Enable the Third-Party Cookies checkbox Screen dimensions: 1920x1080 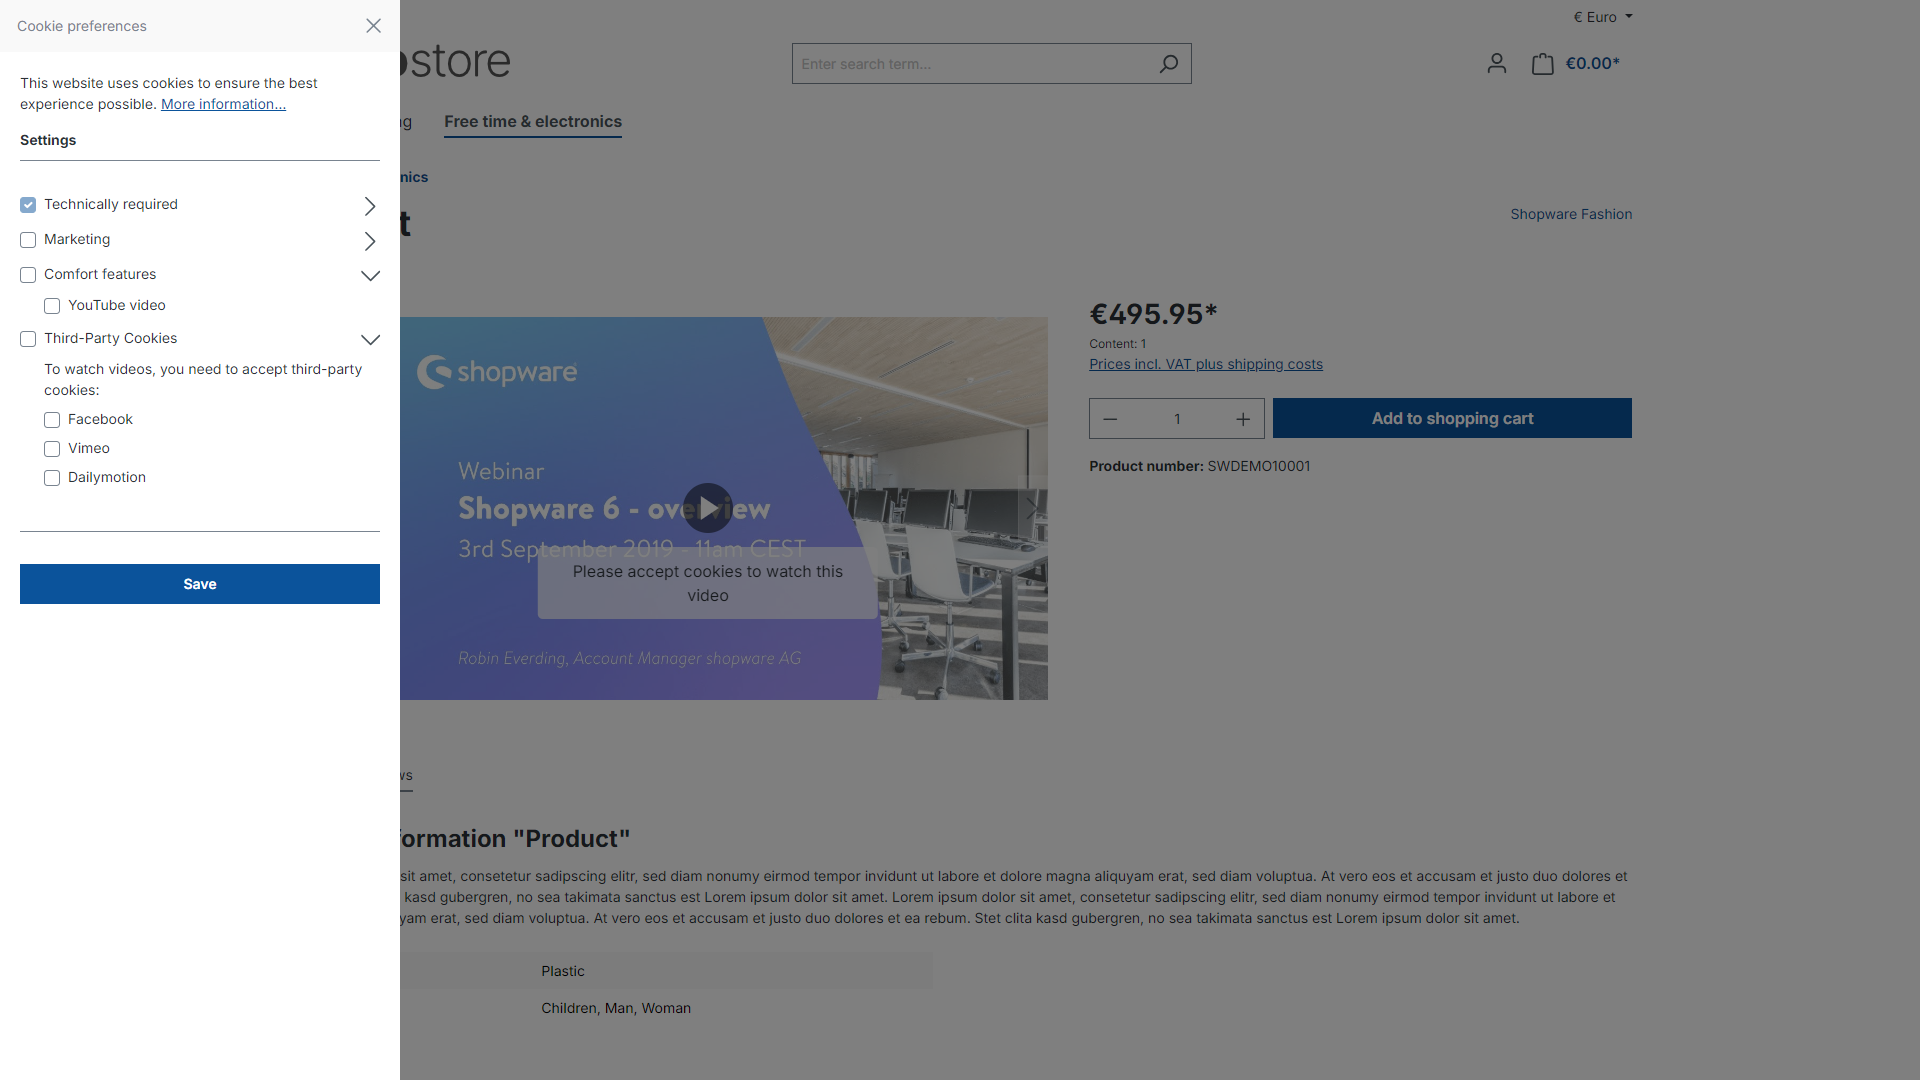pyautogui.click(x=28, y=339)
